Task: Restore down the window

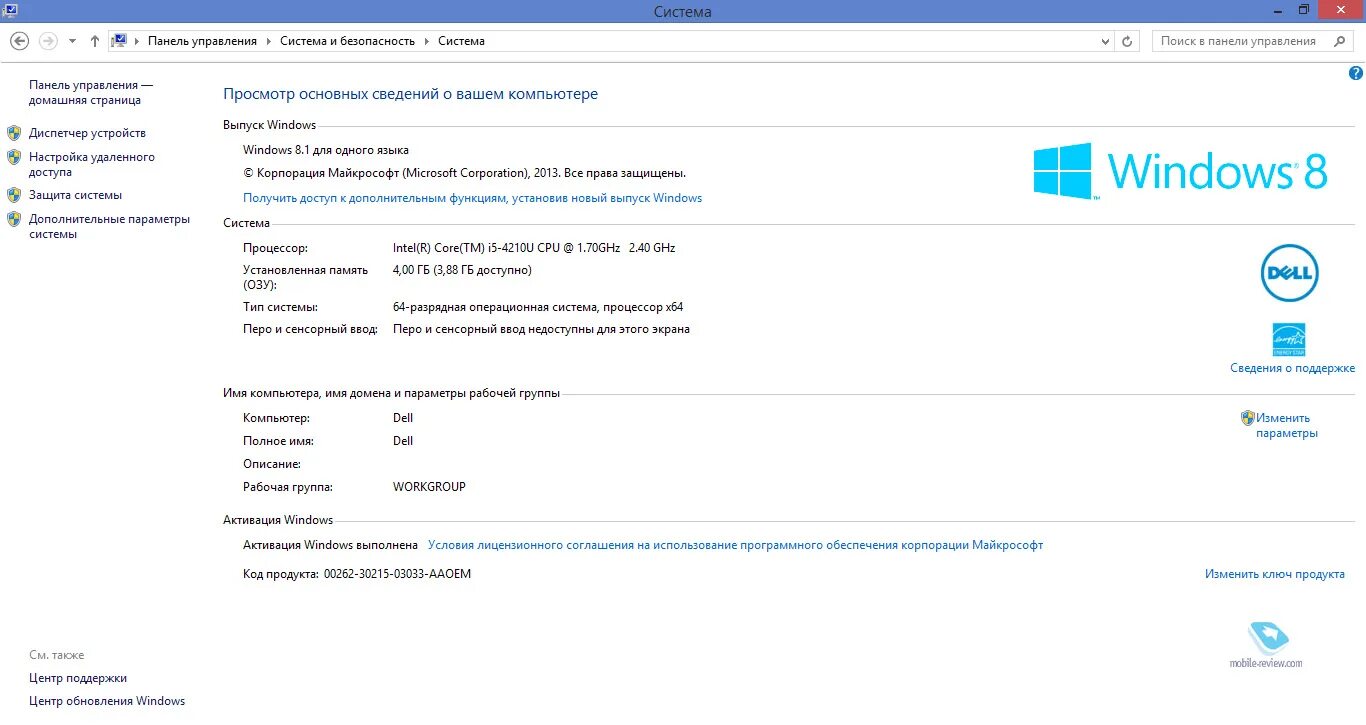Action: (1304, 9)
